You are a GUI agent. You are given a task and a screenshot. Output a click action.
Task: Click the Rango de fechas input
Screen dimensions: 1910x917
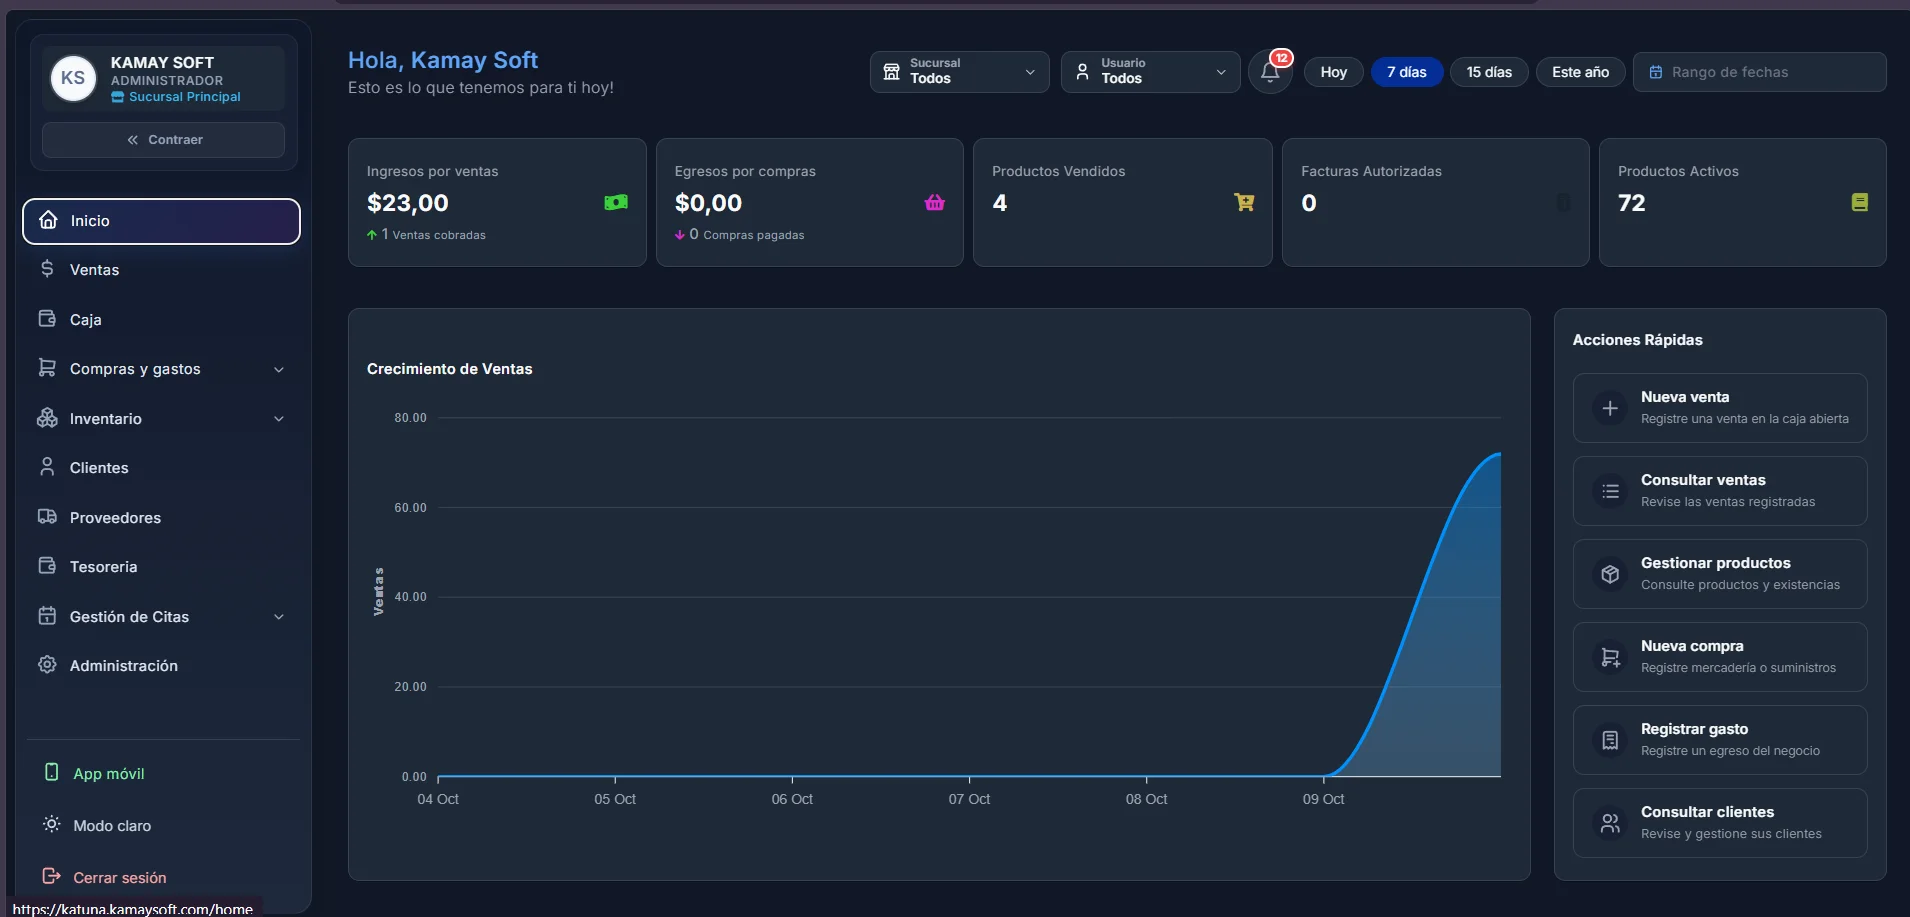[1759, 72]
